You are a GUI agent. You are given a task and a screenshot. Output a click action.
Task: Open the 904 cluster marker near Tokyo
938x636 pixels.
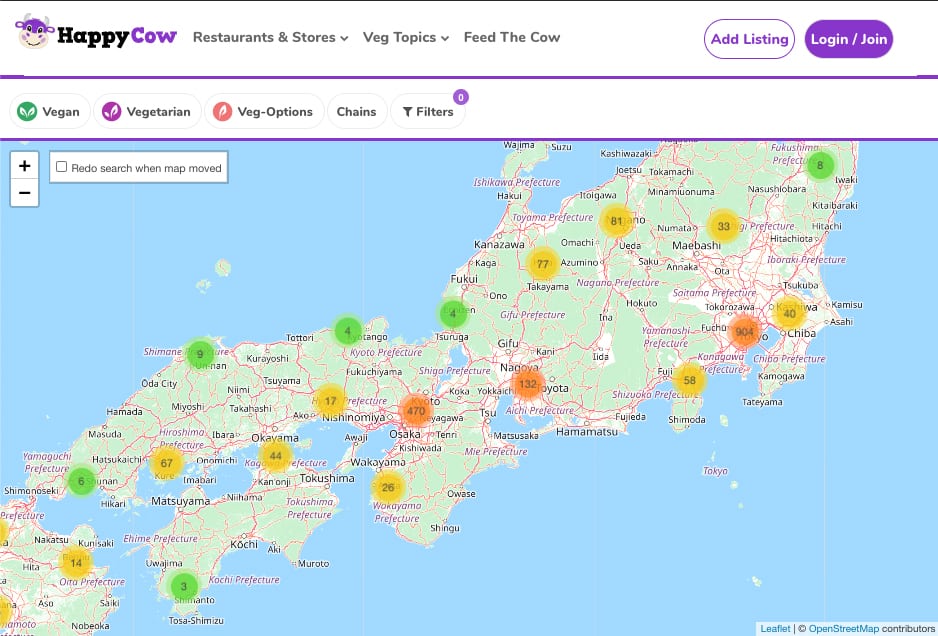(x=744, y=330)
